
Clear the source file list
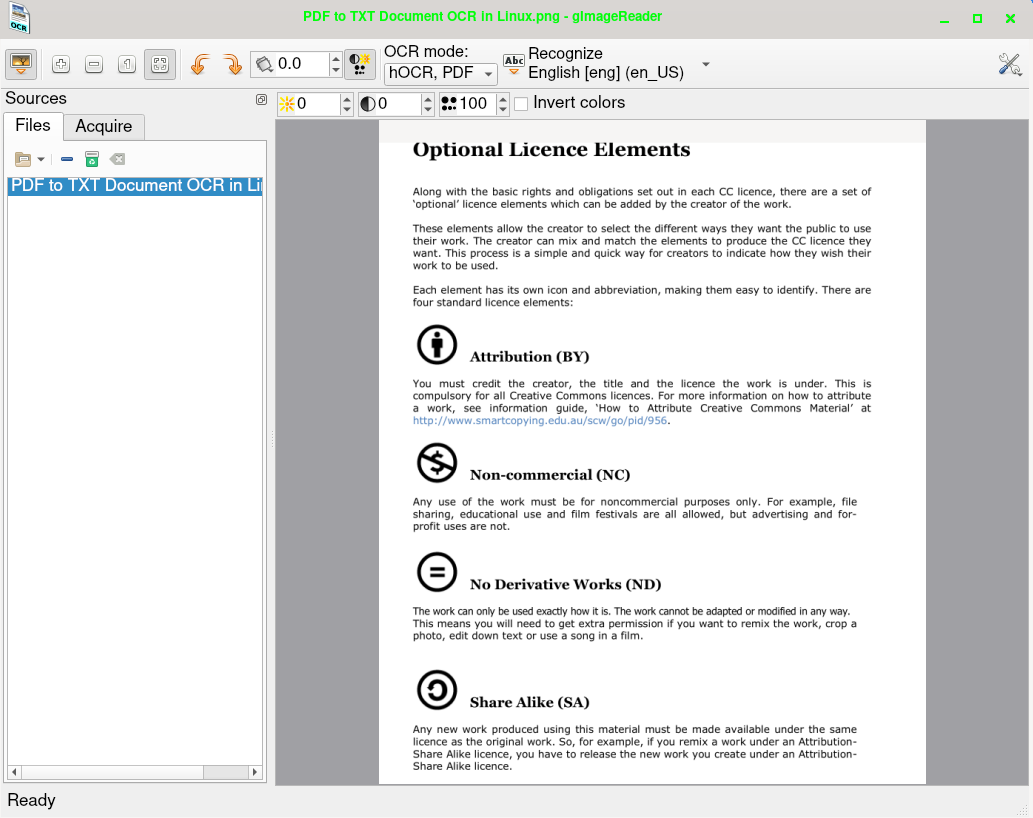pyautogui.click(x=116, y=159)
